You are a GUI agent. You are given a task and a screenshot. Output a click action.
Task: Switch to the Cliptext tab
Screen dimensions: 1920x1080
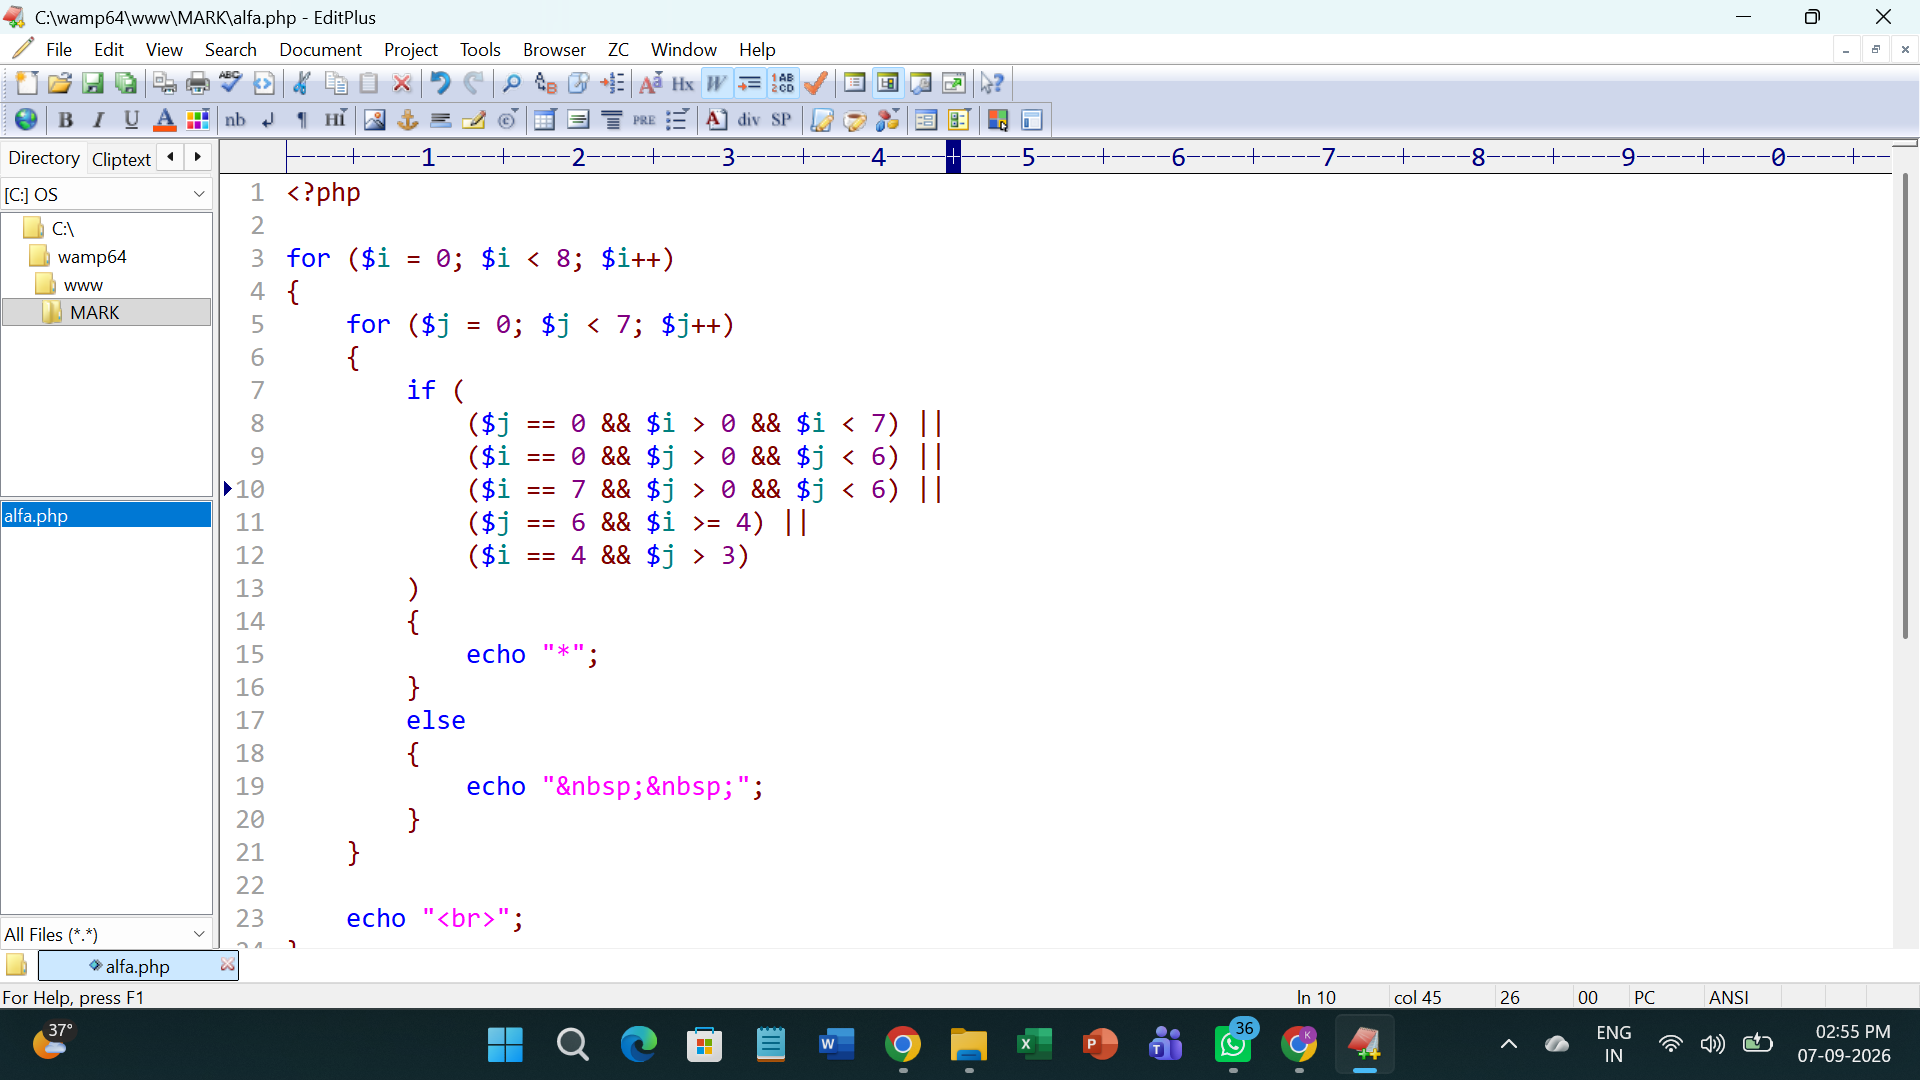coord(121,159)
